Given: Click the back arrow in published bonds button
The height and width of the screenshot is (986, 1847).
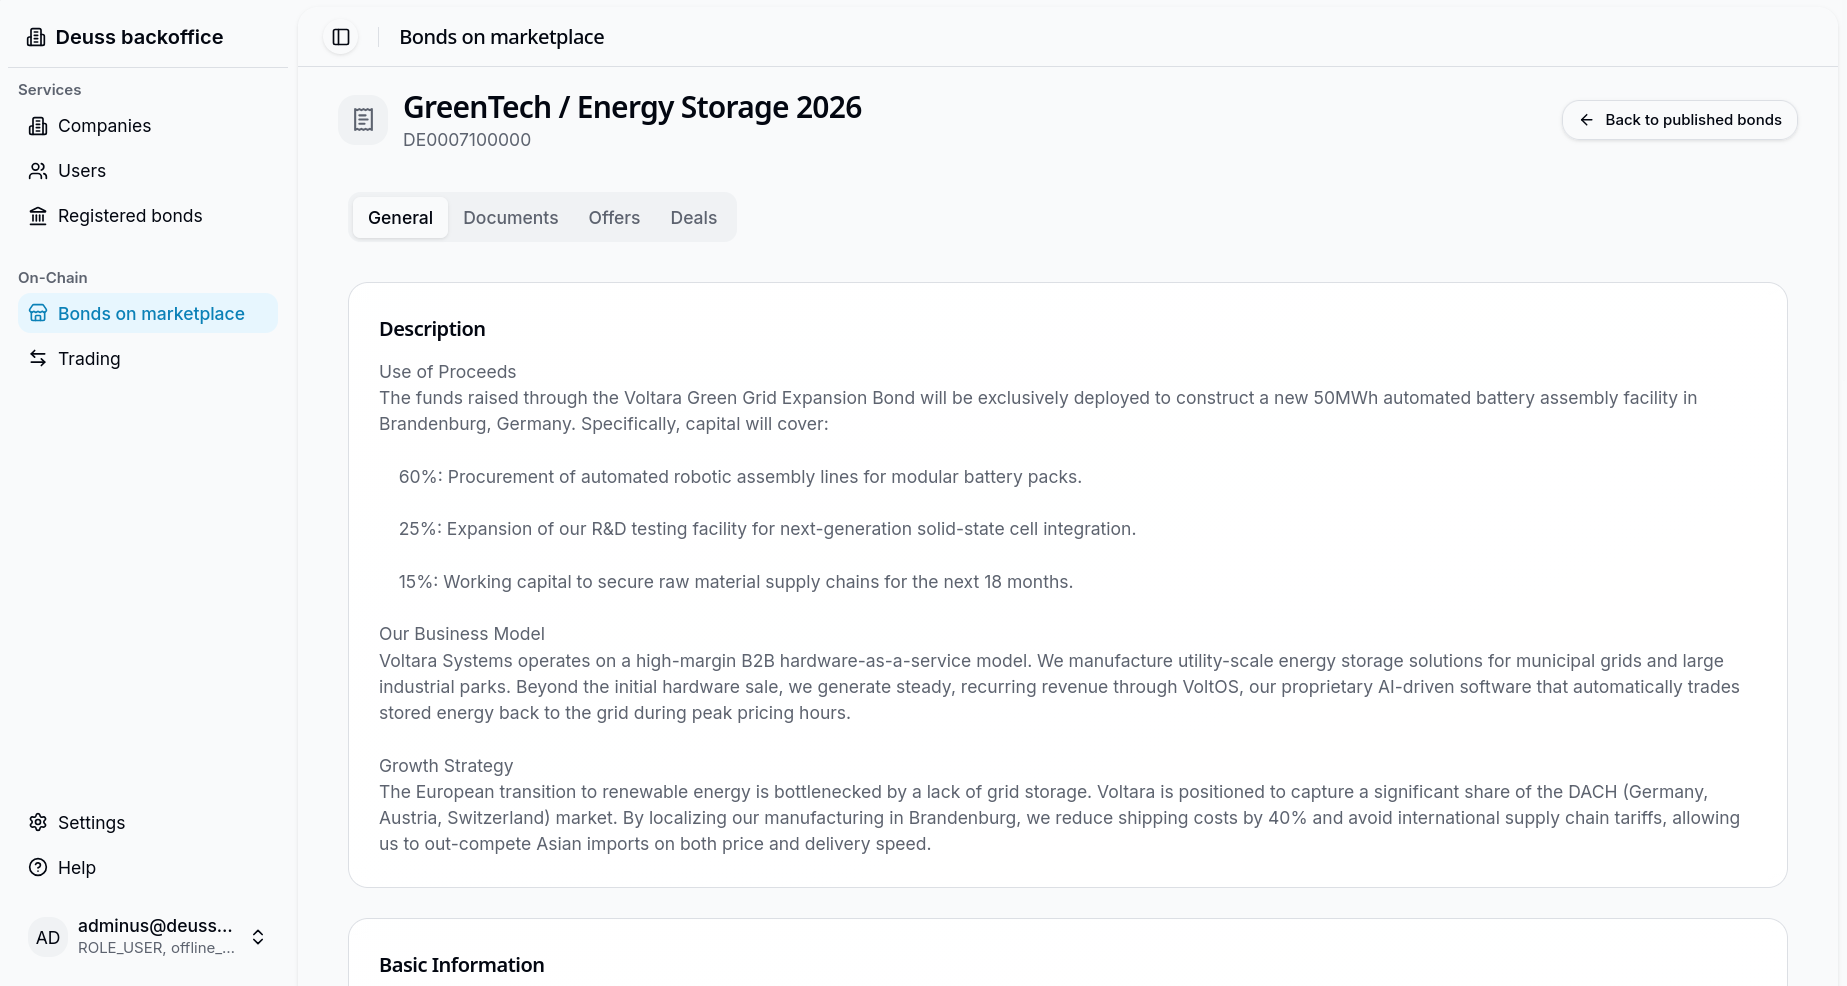Looking at the screenshot, I should click(1586, 120).
